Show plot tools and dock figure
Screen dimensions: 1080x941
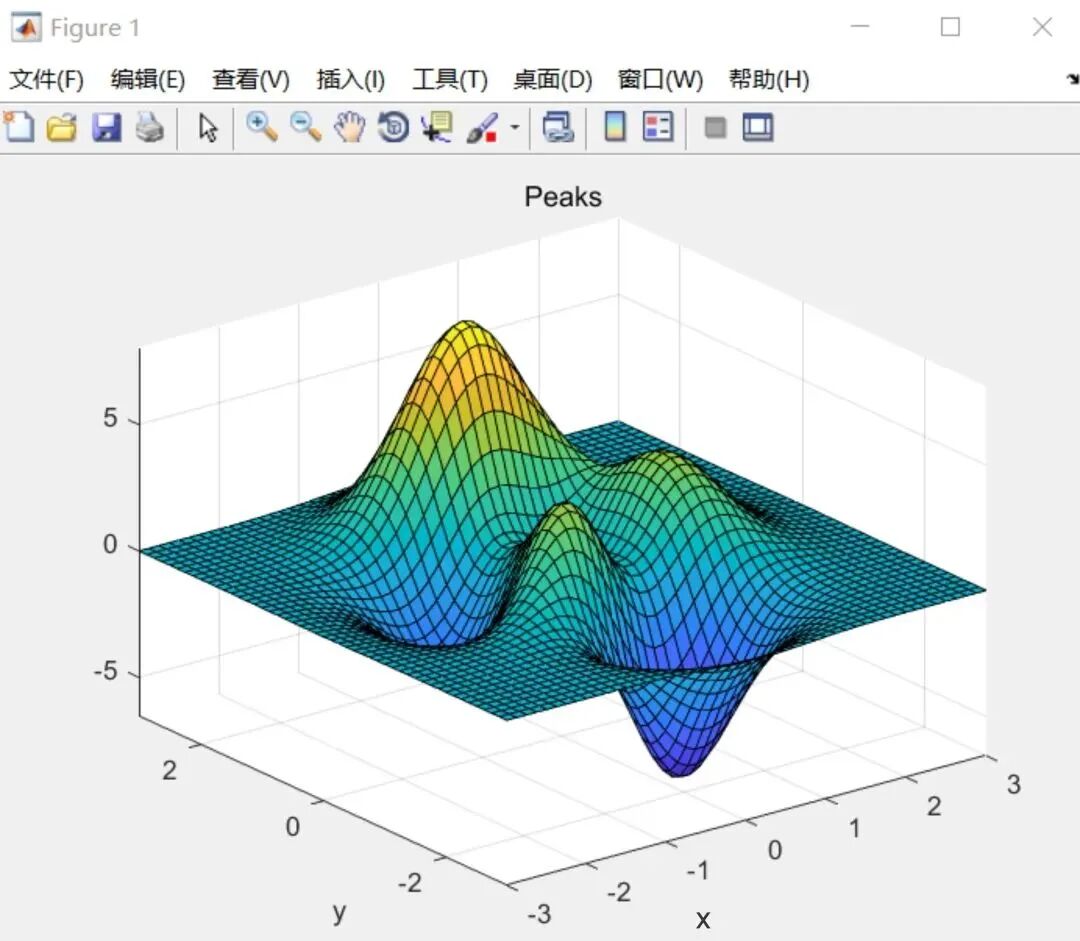758,127
